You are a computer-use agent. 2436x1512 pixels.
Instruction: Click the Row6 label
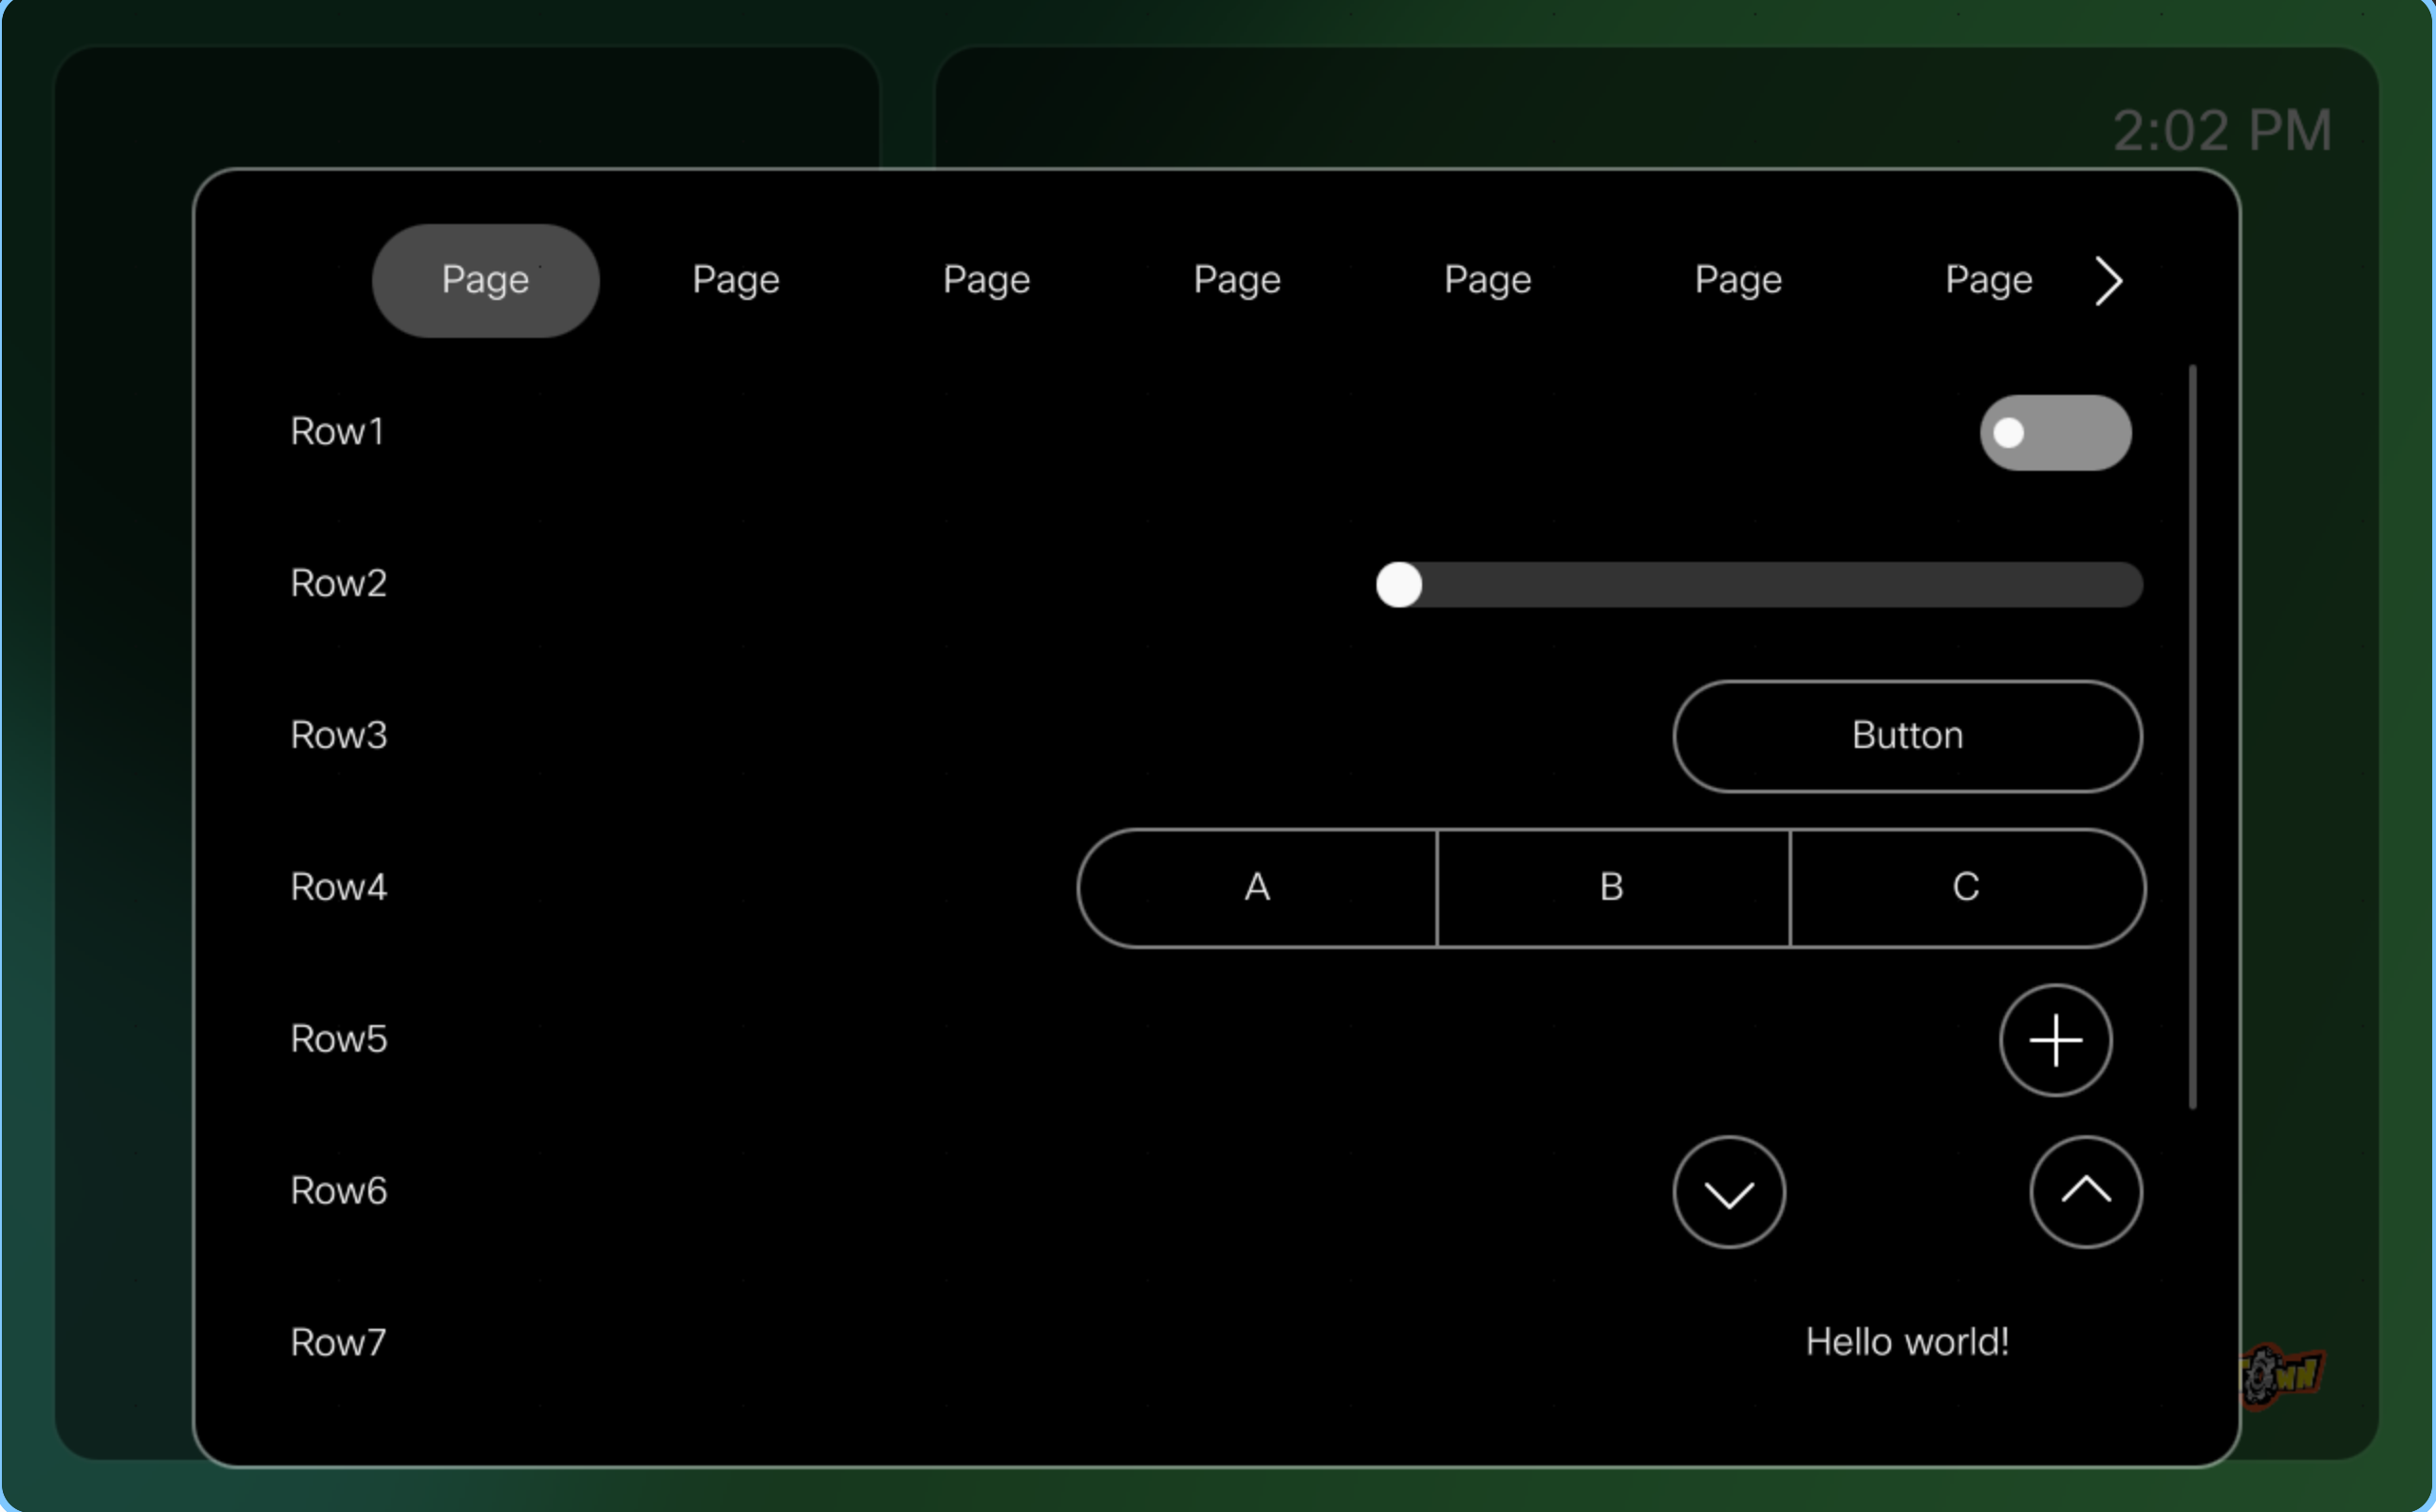click(338, 1192)
